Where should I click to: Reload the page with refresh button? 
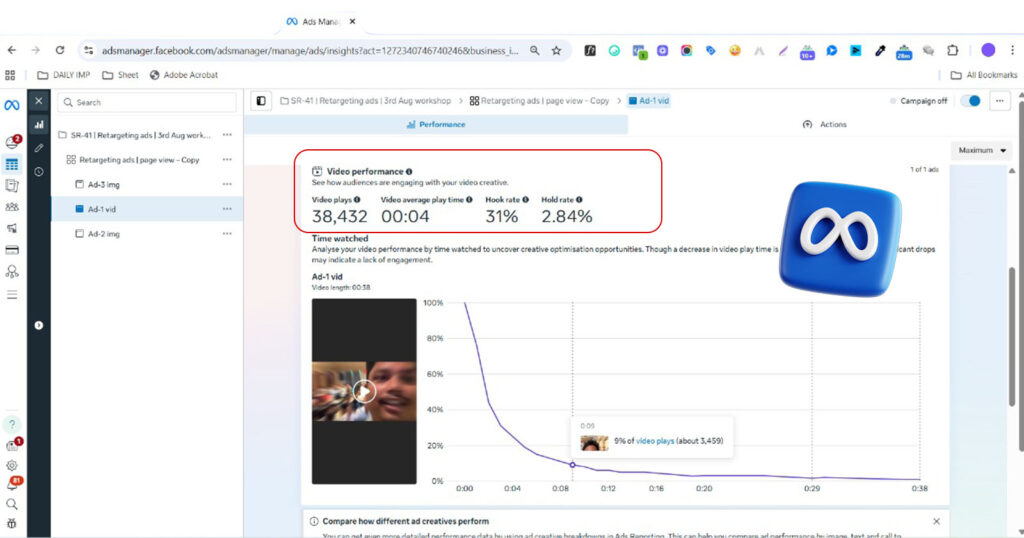click(x=59, y=50)
